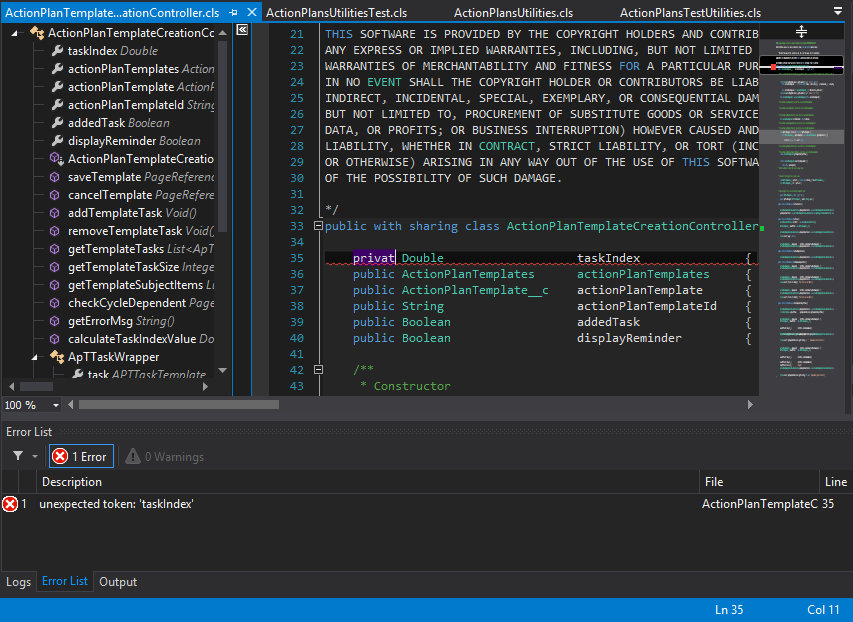
Task: Sort errors by File column header
Action: pos(759,482)
